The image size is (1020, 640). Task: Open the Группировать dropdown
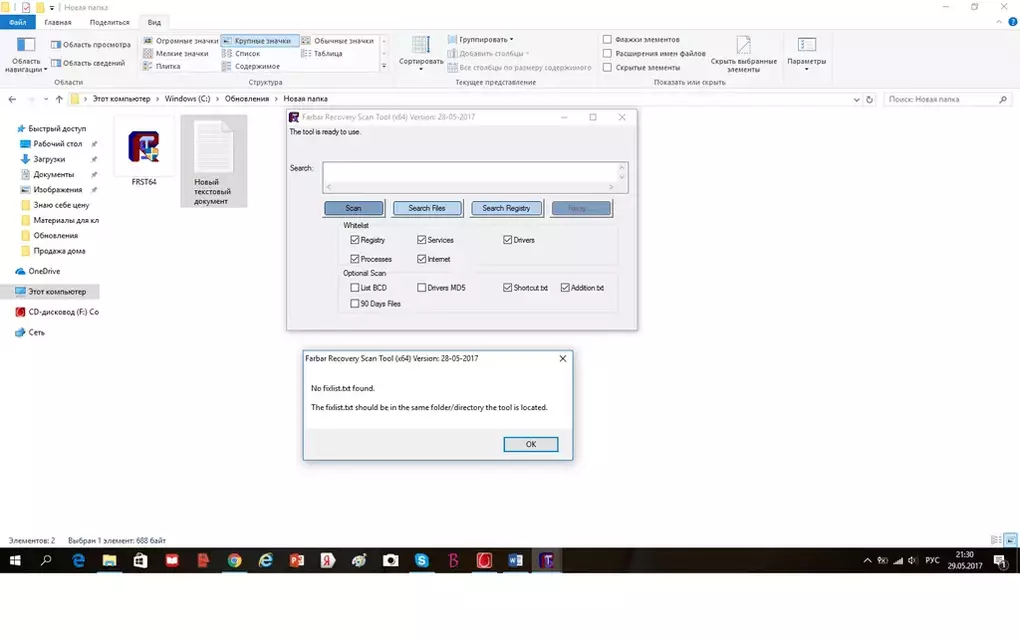point(481,40)
